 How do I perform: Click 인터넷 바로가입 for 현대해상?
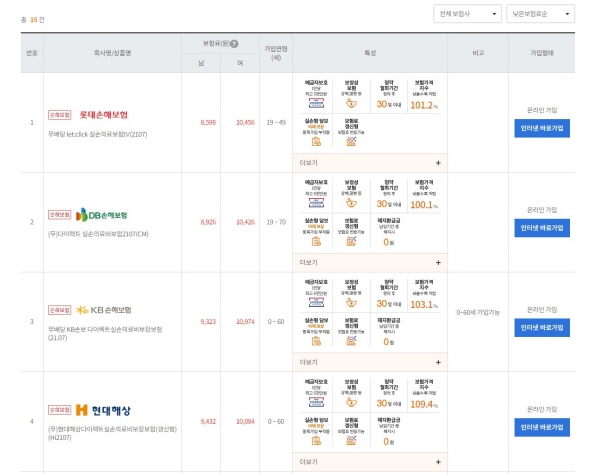coord(542,427)
